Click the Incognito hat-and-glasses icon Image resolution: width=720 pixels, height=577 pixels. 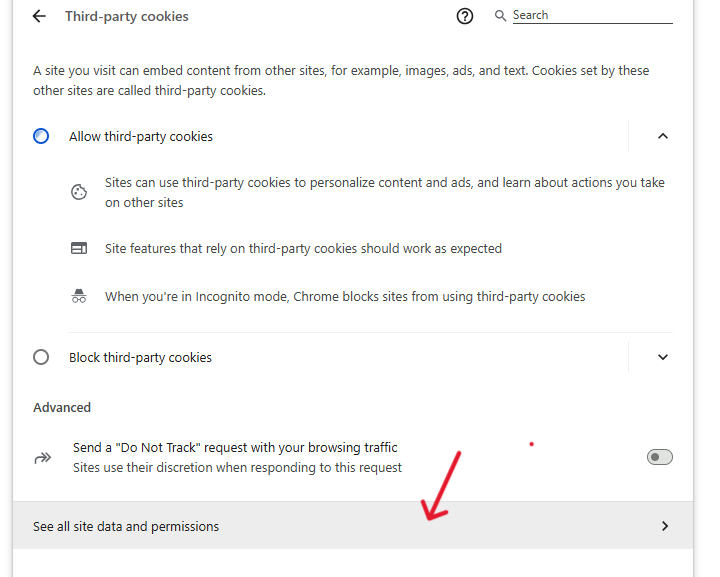click(80, 296)
